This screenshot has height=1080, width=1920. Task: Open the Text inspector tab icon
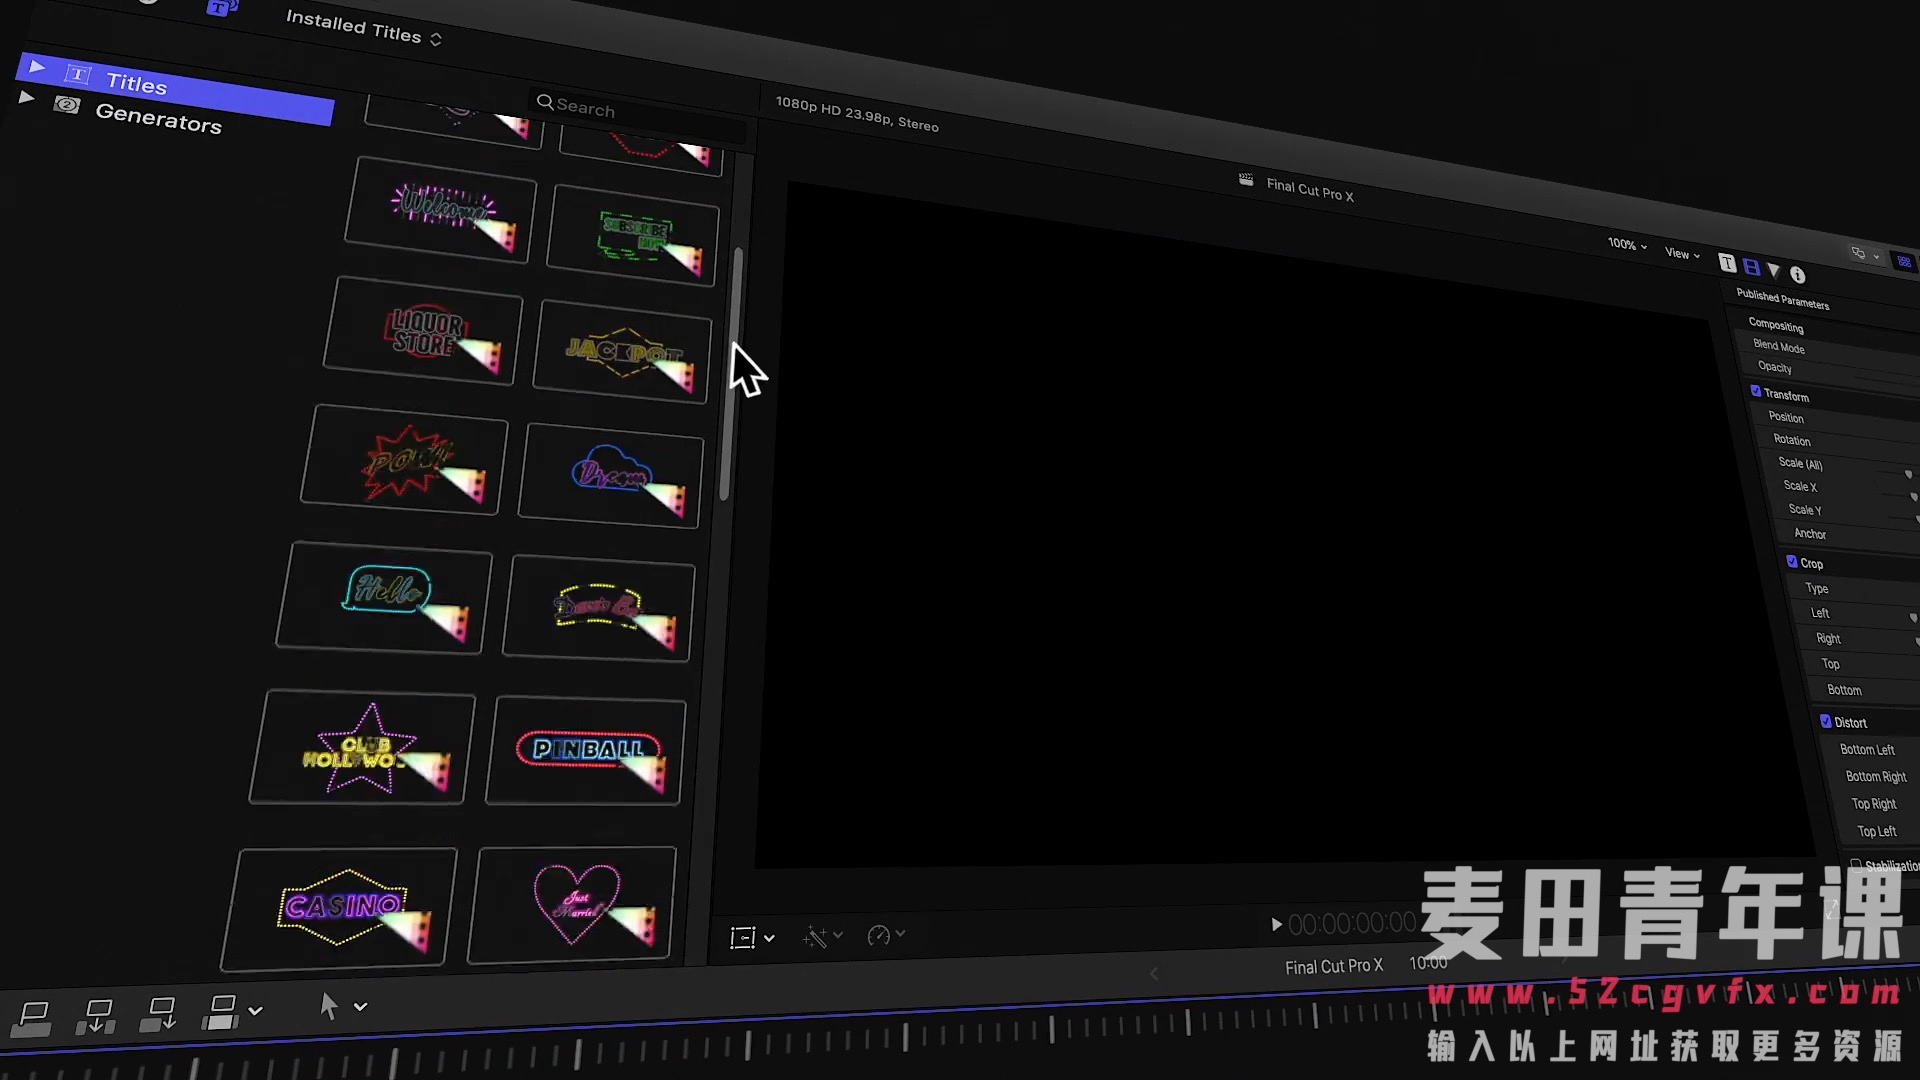coord(1727,263)
